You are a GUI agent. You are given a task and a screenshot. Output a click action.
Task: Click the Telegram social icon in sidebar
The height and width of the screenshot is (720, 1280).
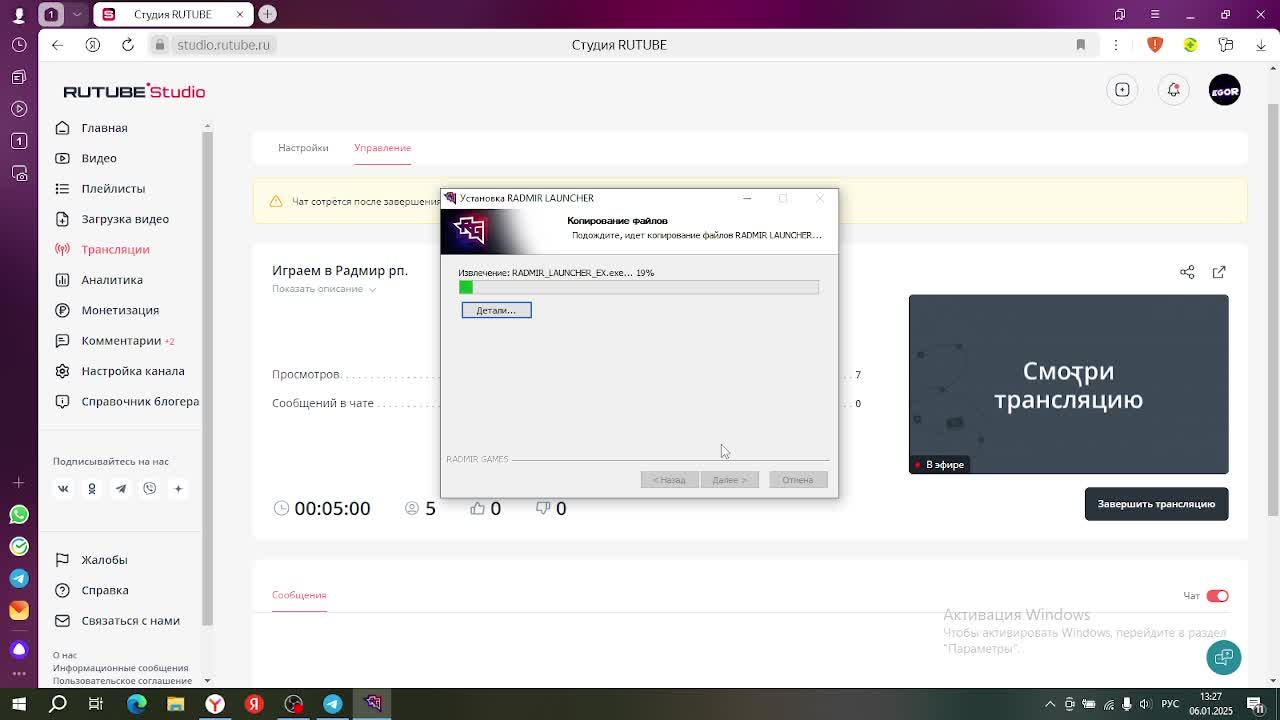pyautogui.click(x=121, y=489)
